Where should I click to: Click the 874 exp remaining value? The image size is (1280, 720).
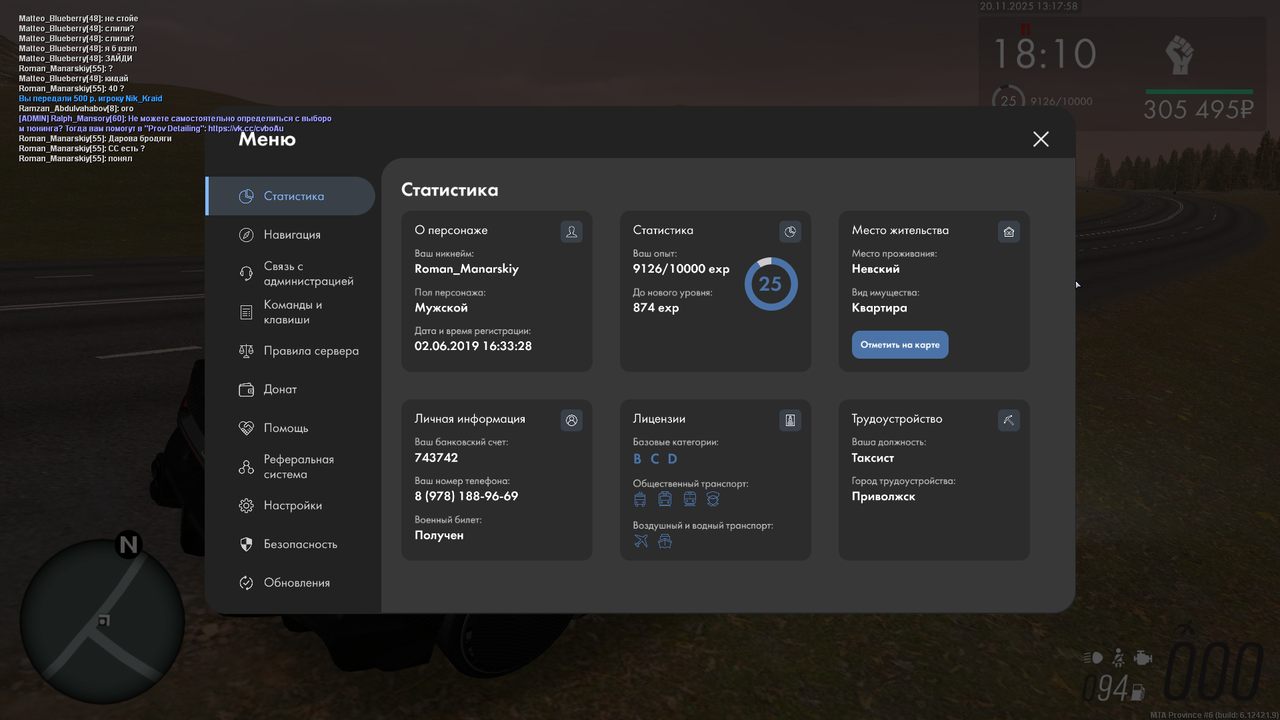[656, 308]
